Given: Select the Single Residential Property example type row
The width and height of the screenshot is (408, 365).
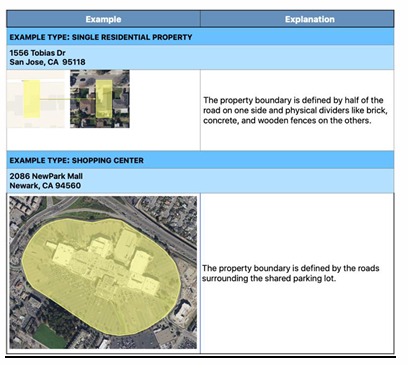Looking at the screenshot, I should [x=200, y=37].
